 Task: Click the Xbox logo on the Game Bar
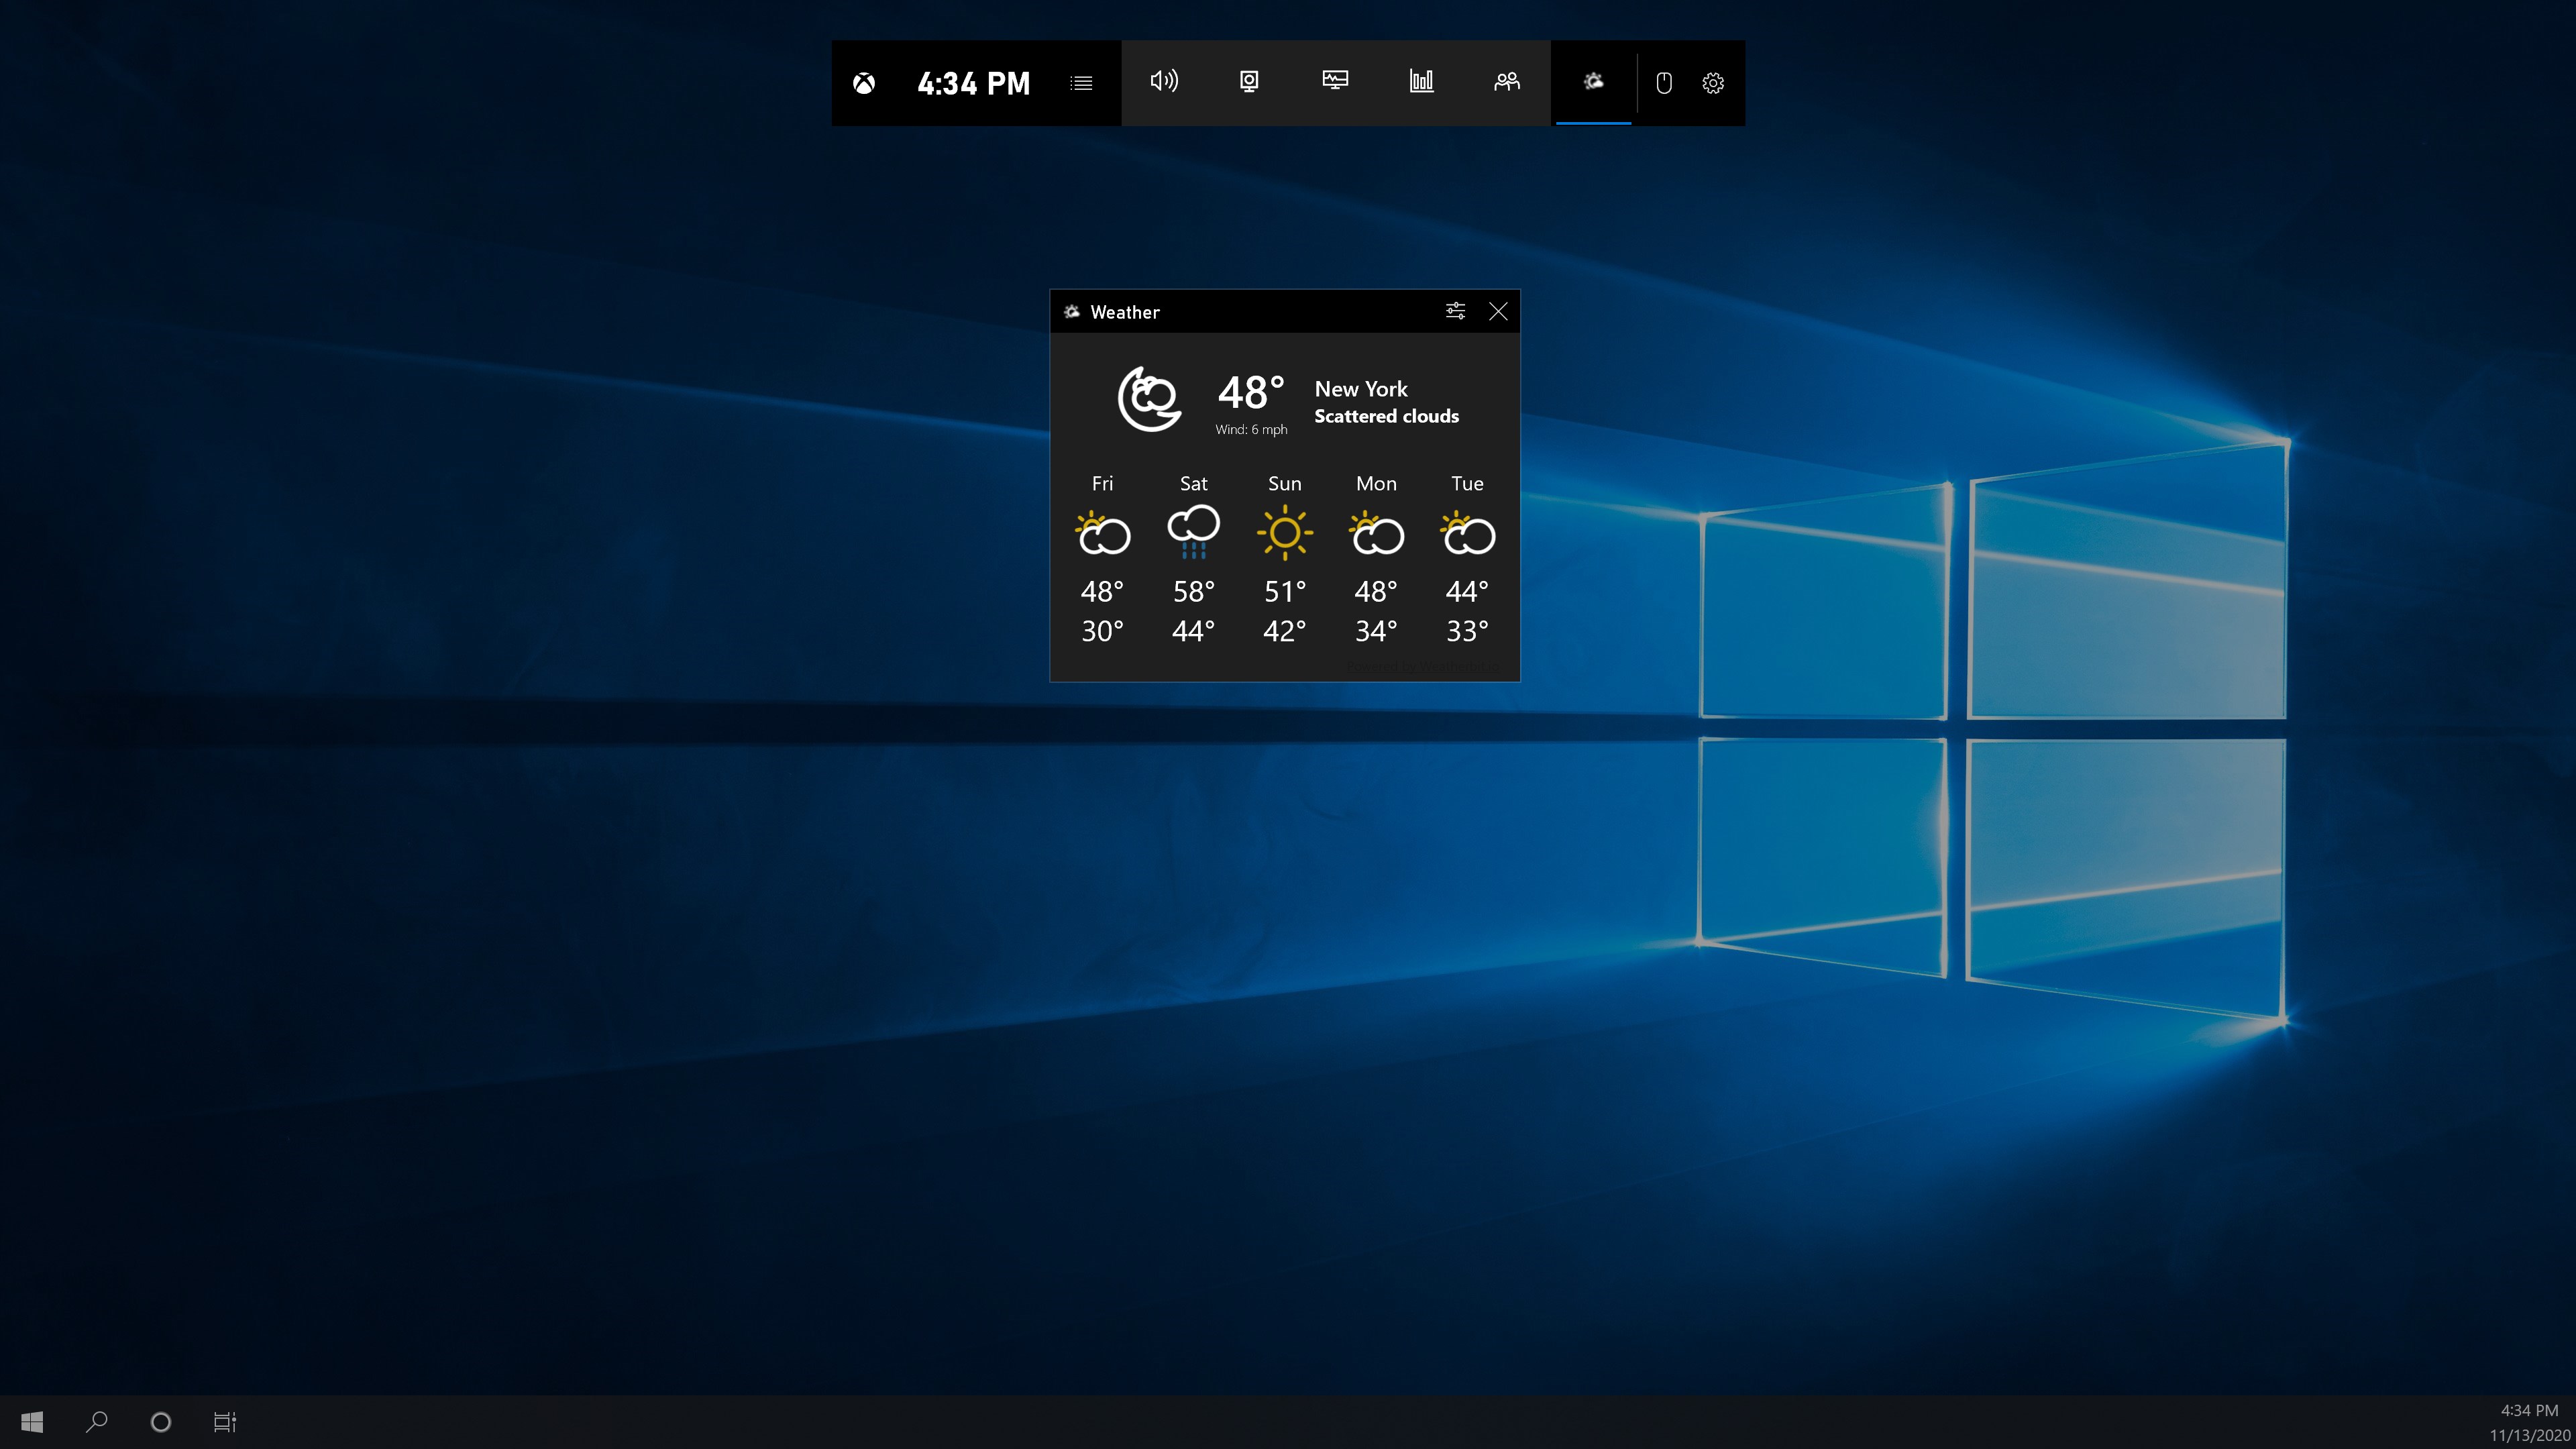864,83
